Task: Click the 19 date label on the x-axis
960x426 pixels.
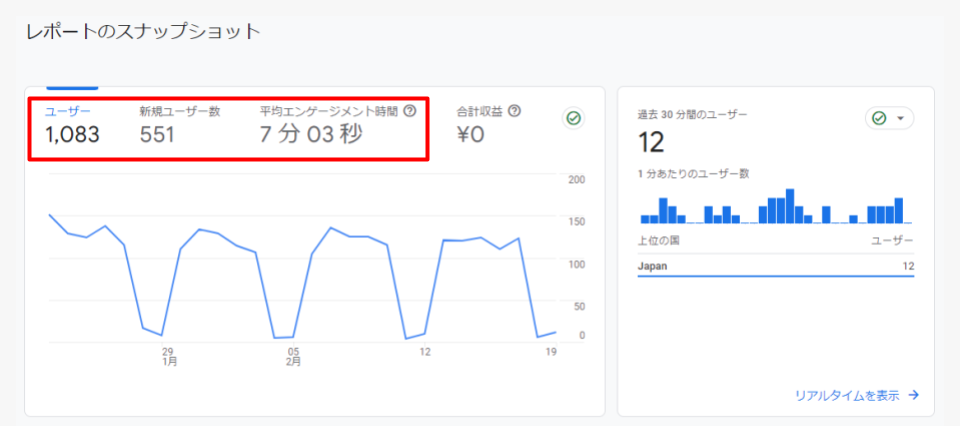Action: [550, 352]
